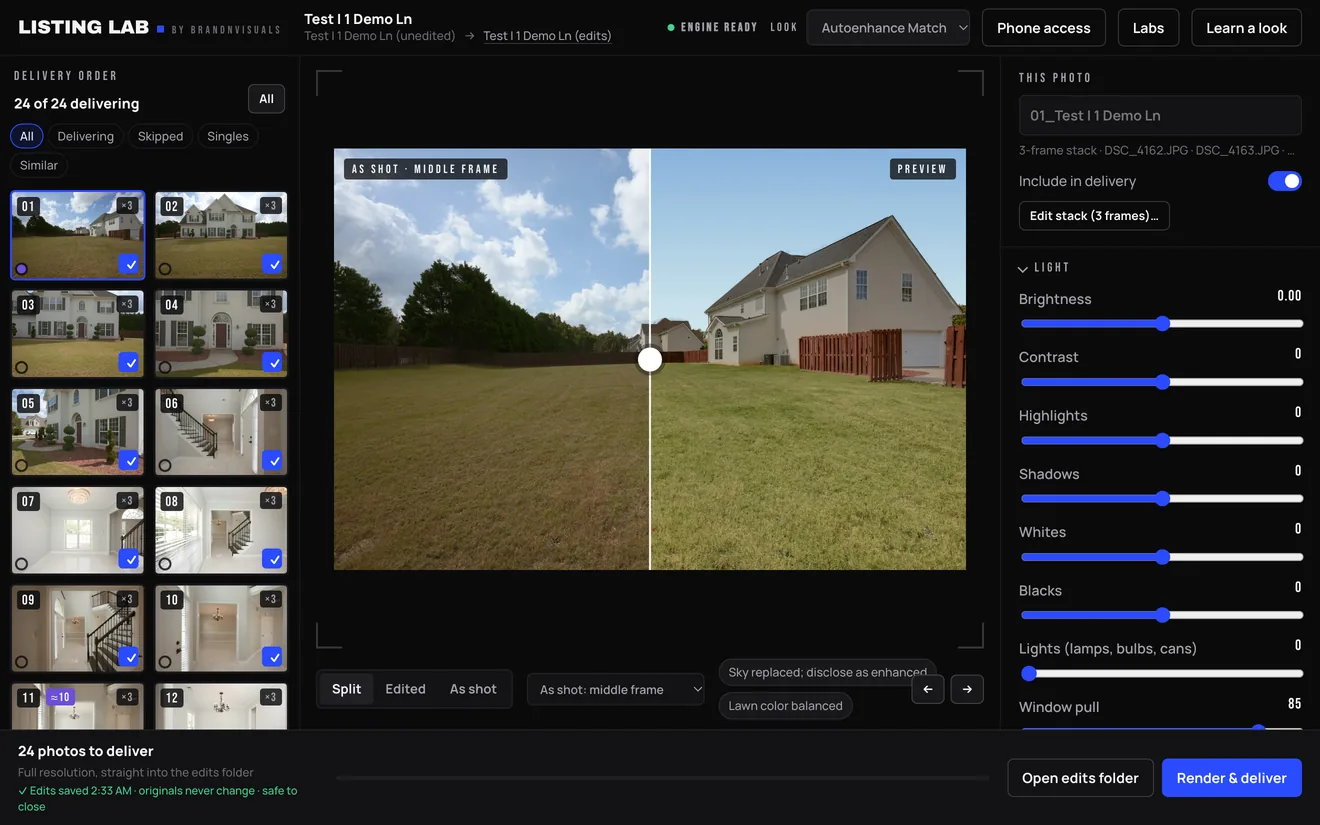Image resolution: width=1320 pixels, height=825 pixels.
Task: Go to the previous photo with left arrow
Action: (928, 689)
